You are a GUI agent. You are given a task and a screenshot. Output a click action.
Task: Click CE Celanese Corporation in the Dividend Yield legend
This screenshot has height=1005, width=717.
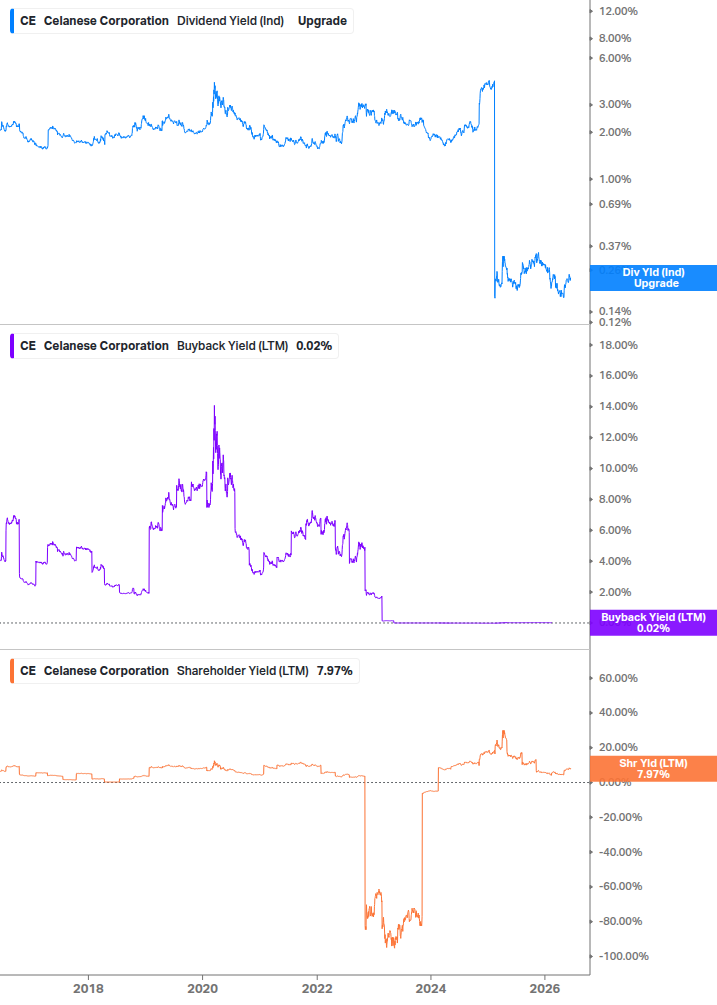94,21
